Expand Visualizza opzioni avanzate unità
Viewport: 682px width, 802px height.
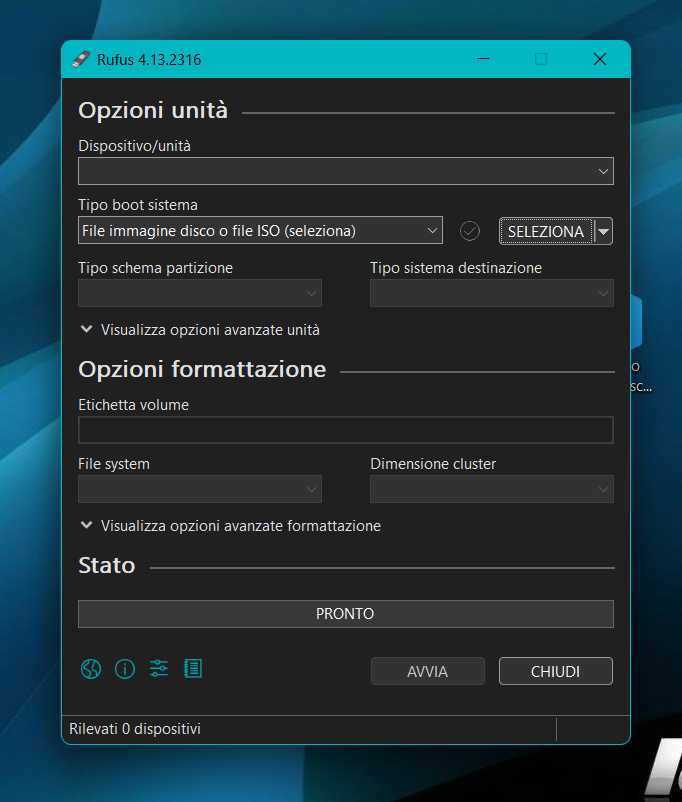pyautogui.click(x=200, y=330)
